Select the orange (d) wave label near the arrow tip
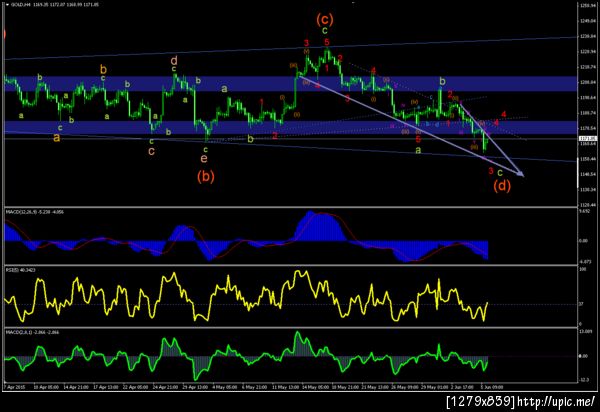This screenshot has height=412, width=600. tap(502, 186)
